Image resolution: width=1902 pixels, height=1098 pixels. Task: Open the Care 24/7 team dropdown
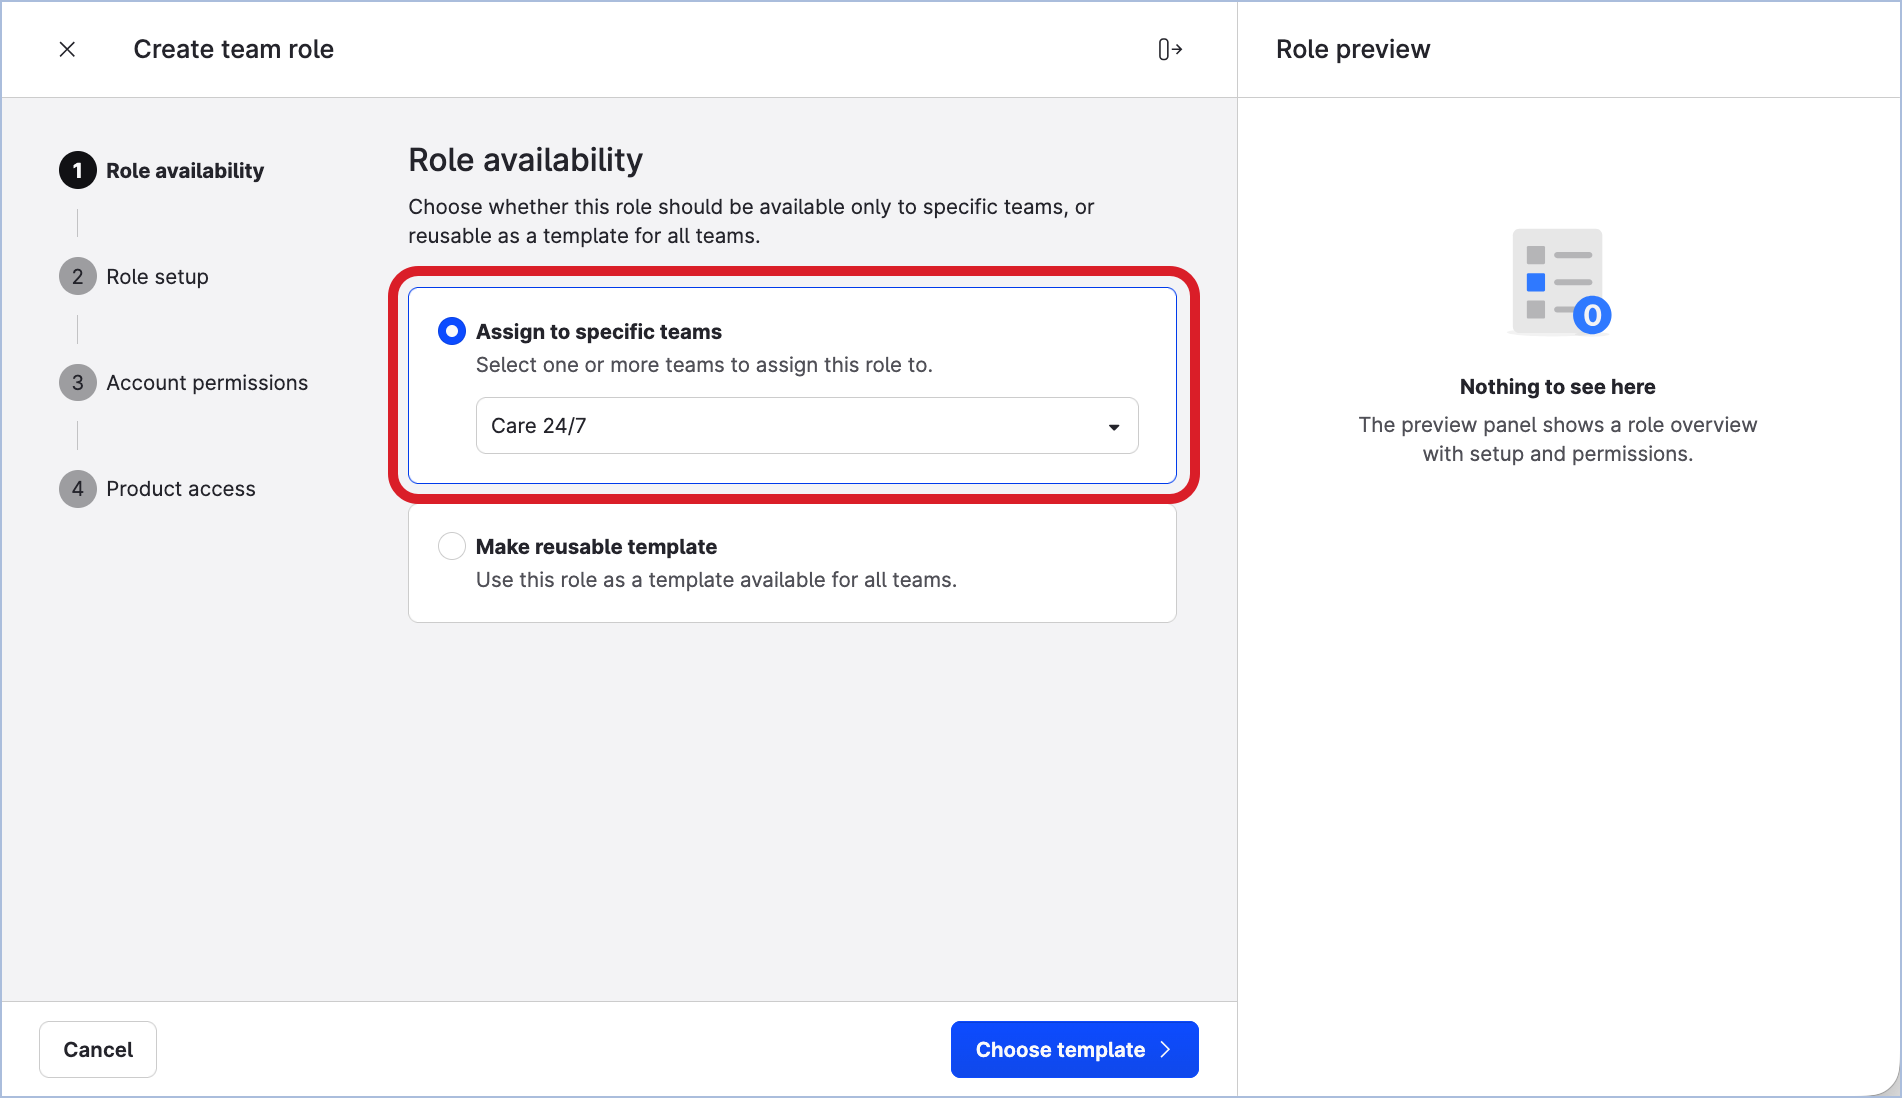[790, 426]
